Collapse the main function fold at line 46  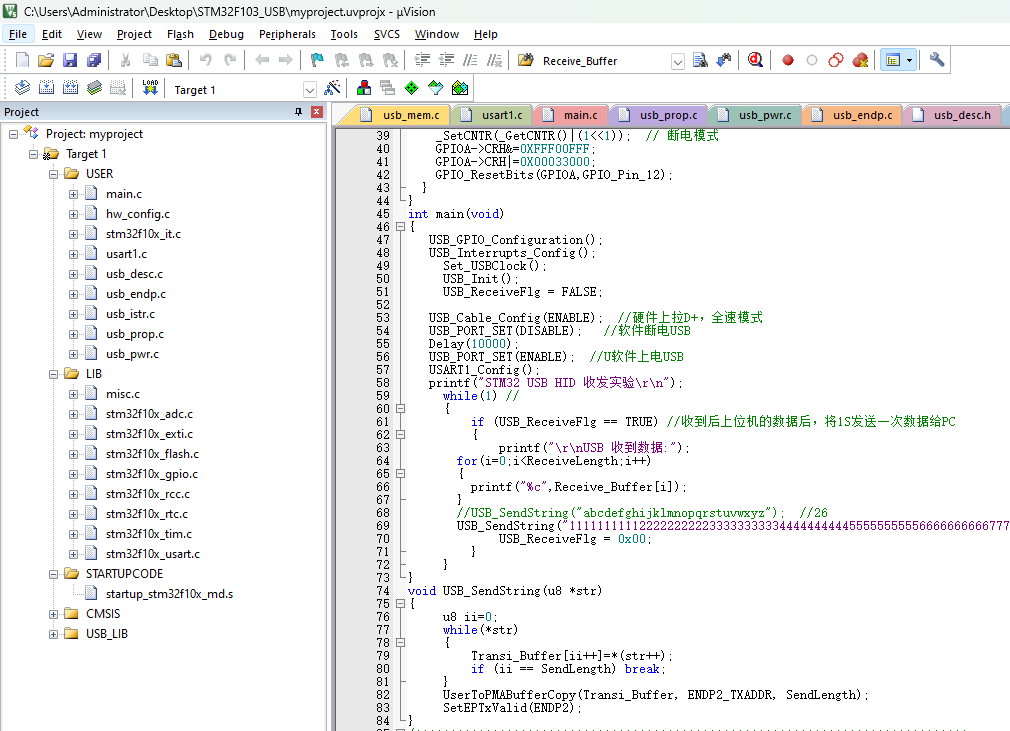400,227
